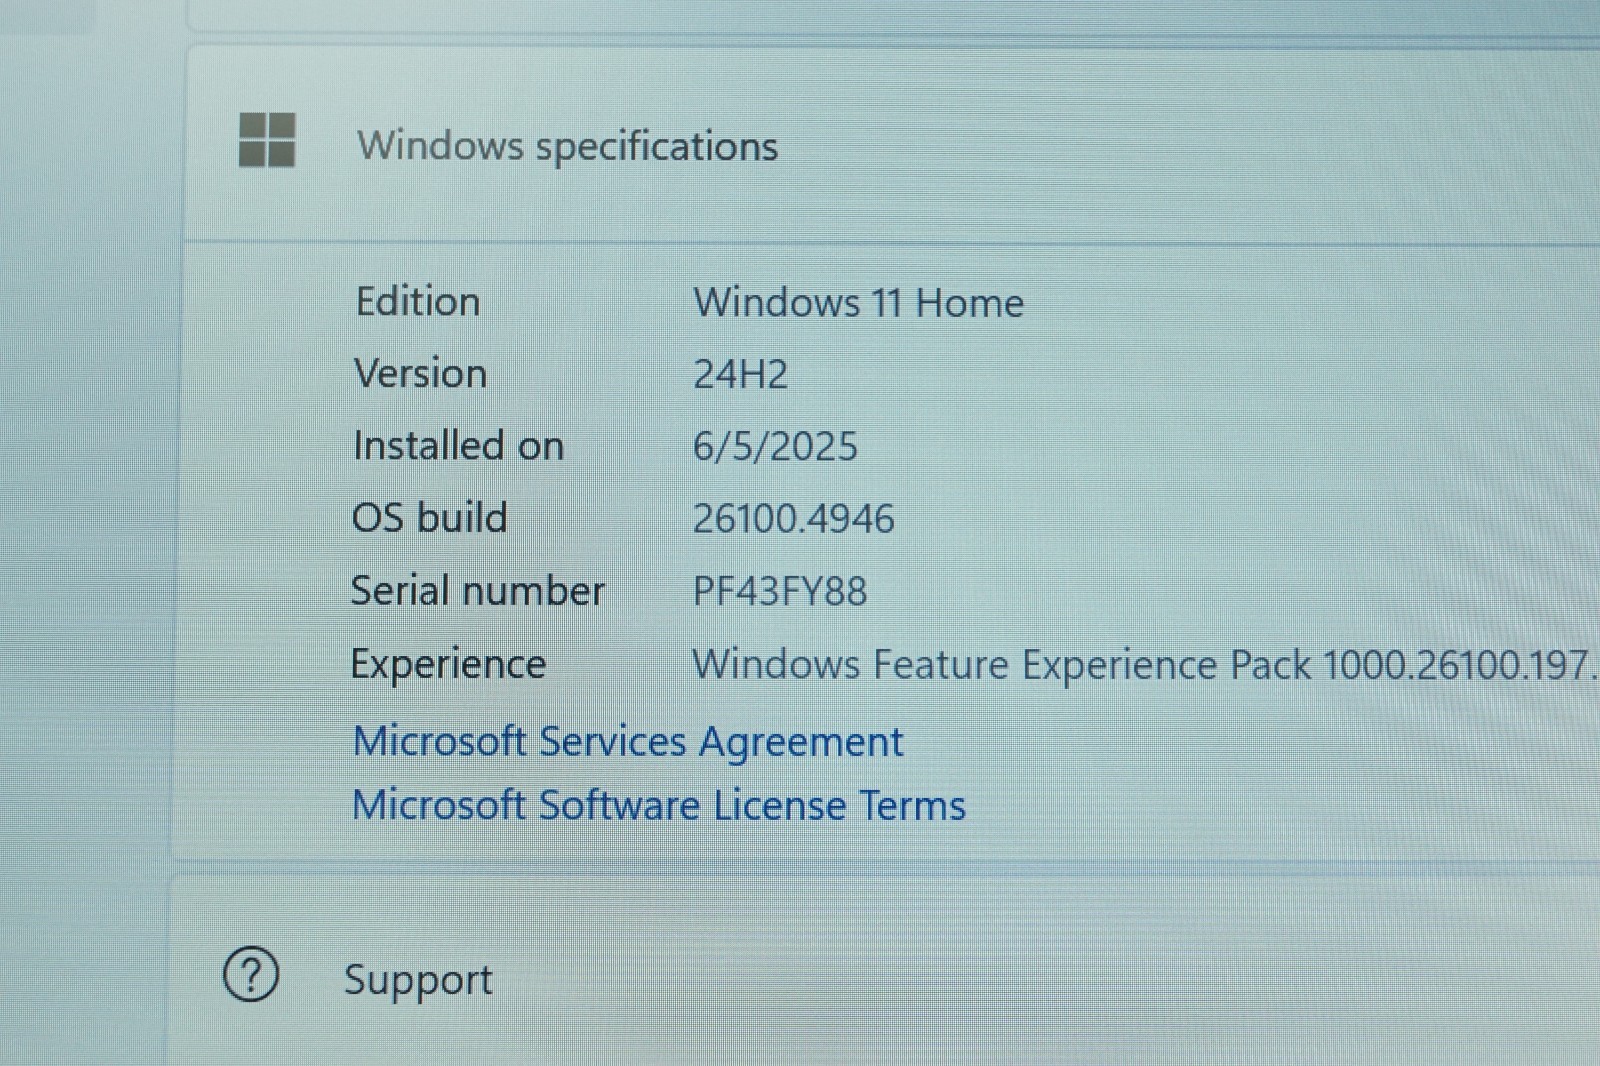The width and height of the screenshot is (1600, 1066).
Task: Select the Windows Feature Experience Pack value
Action: [x=1145, y=665]
